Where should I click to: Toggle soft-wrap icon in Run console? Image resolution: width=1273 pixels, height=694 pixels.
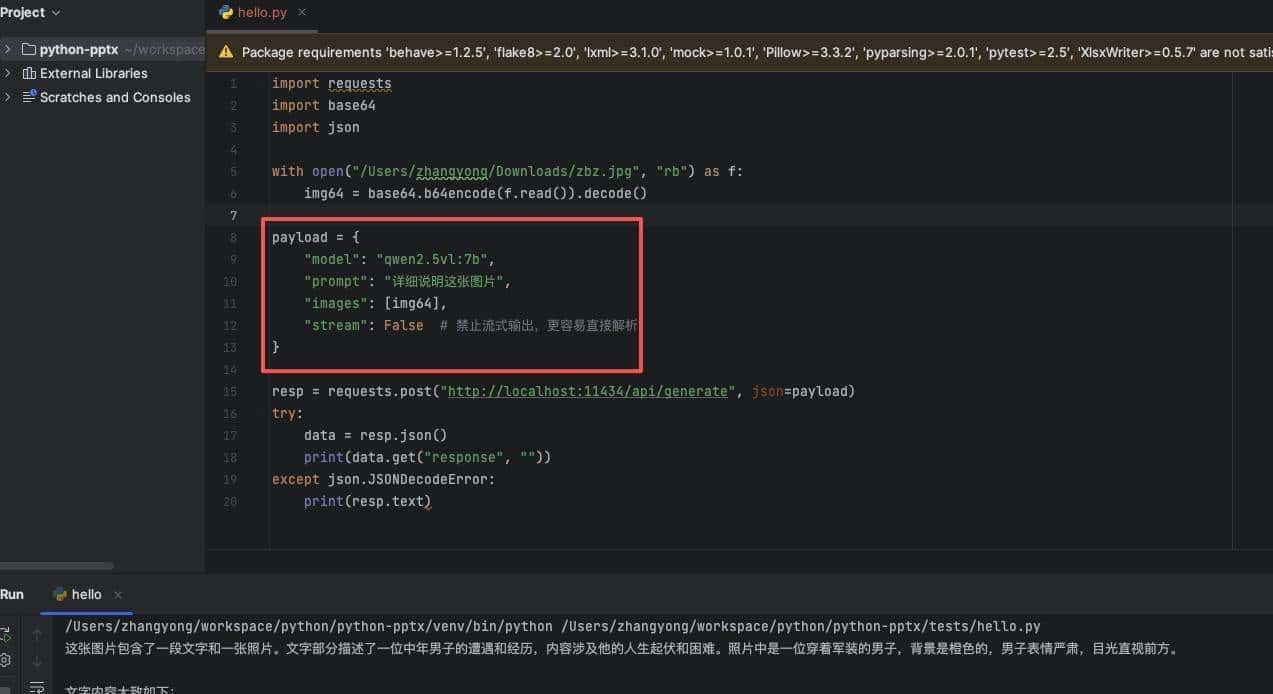(38, 687)
